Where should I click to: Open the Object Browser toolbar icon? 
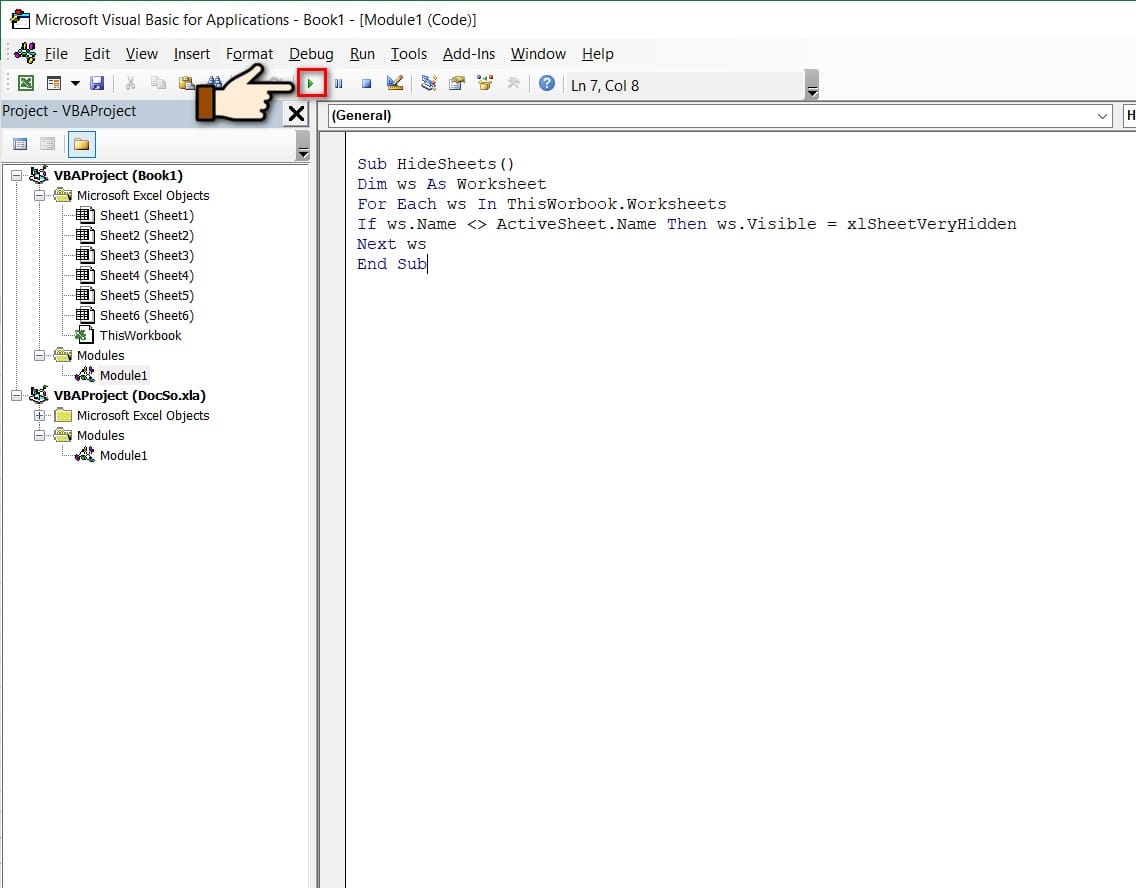coord(485,84)
